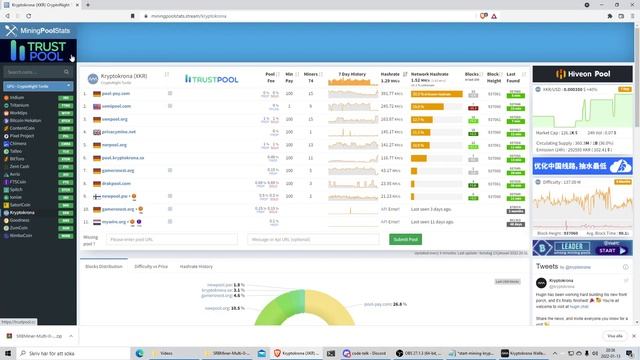Viewport: 640px width, 360px height.
Task: Show hidden system tray icons
Action: click(x=555, y=353)
